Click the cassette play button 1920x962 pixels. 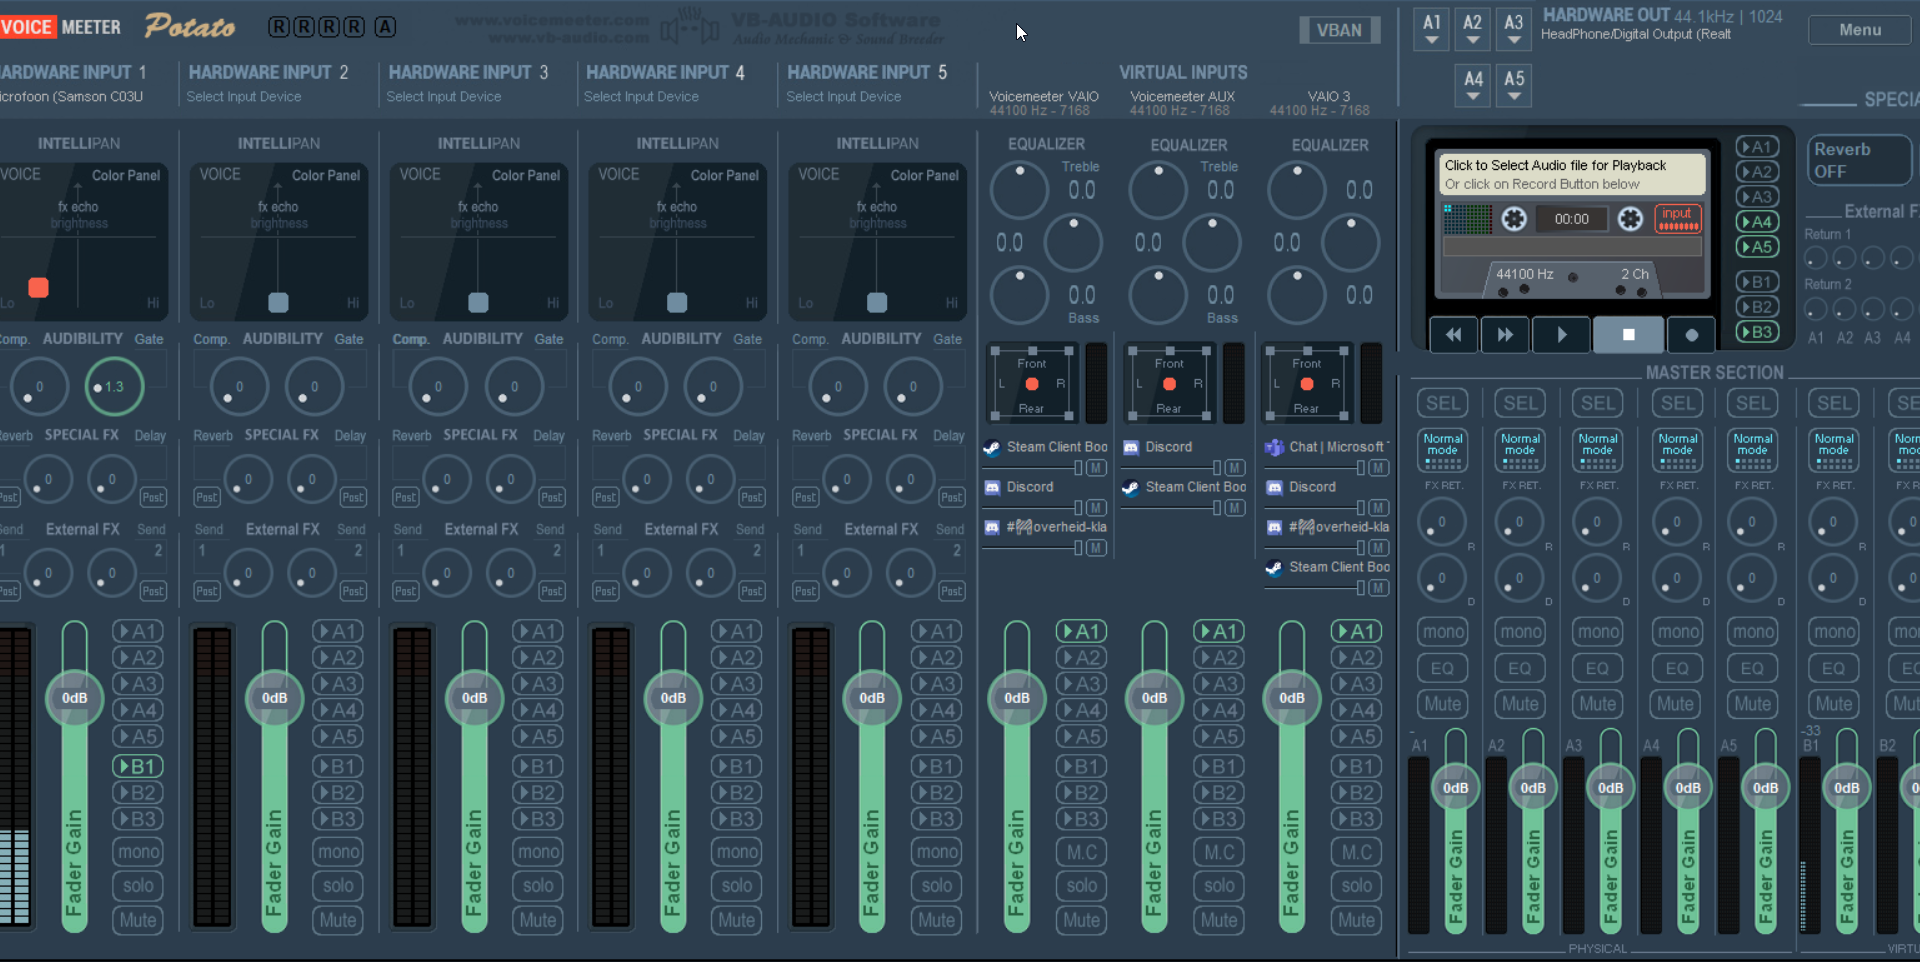pos(1561,335)
